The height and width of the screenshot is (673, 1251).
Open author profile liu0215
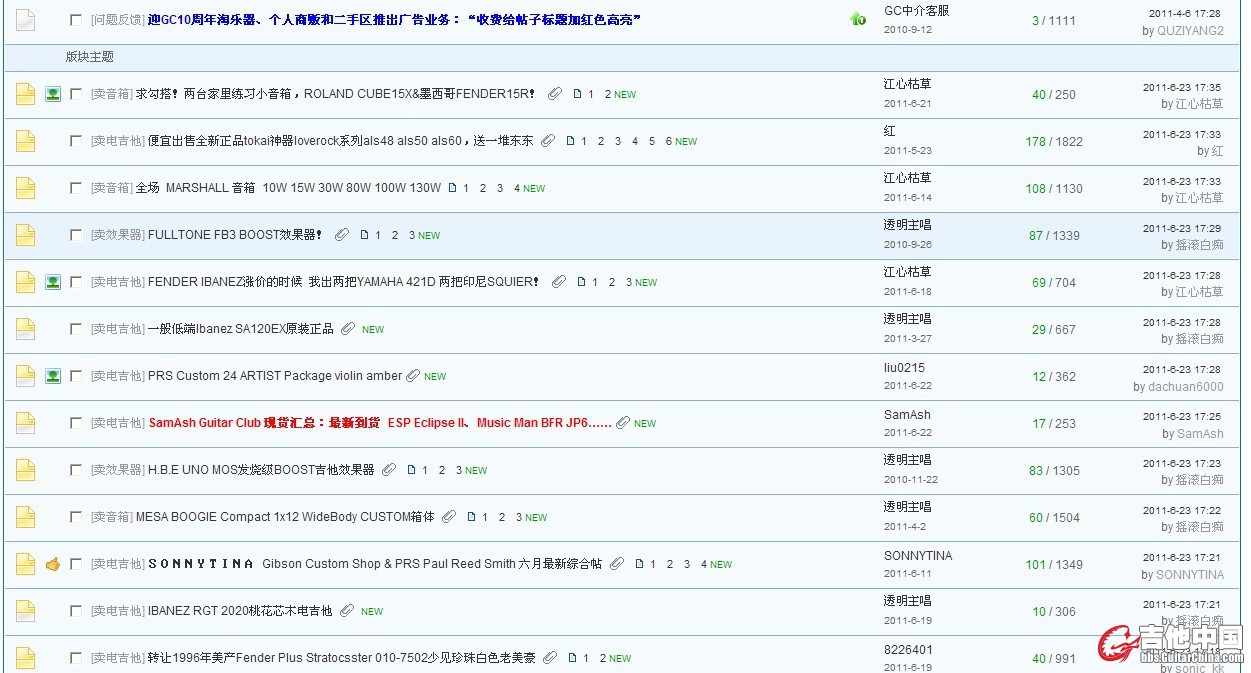[904, 367]
